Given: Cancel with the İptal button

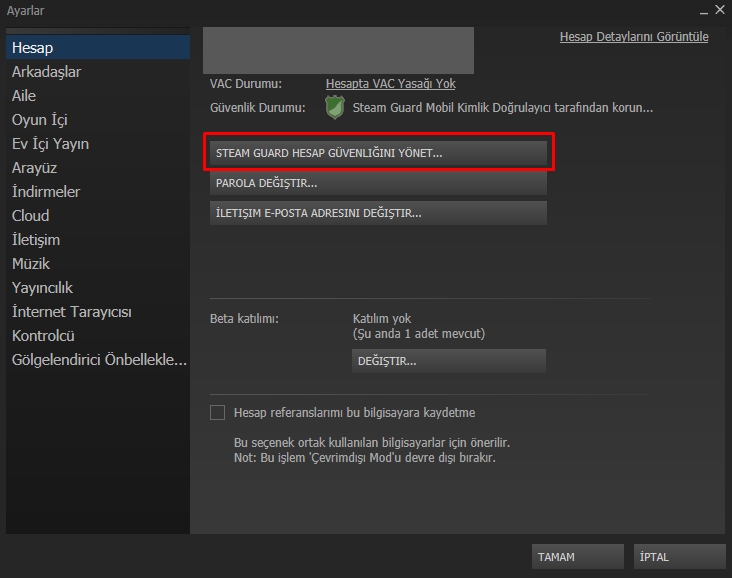Looking at the screenshot, I should pos(679,557).
